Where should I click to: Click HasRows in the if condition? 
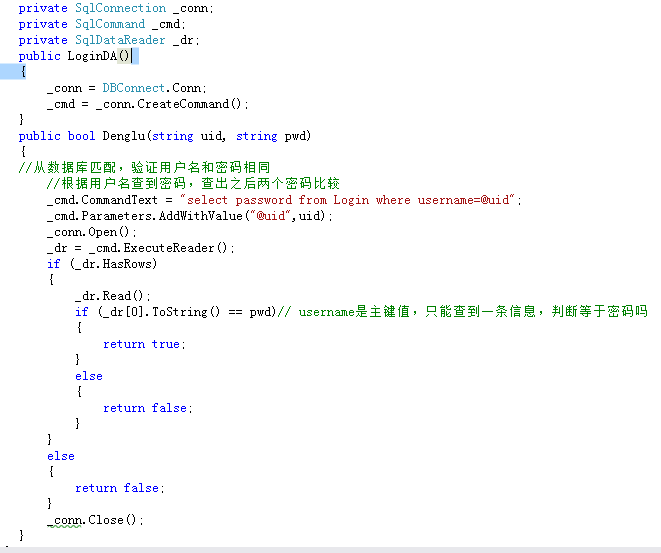127,264
